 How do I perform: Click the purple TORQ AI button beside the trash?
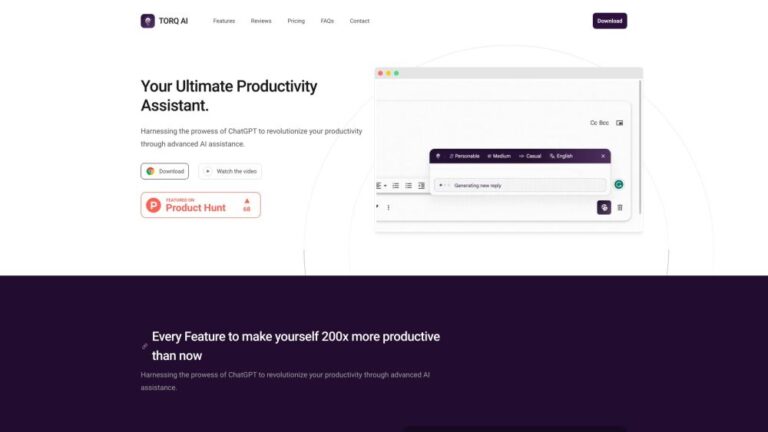click(604, 207)
